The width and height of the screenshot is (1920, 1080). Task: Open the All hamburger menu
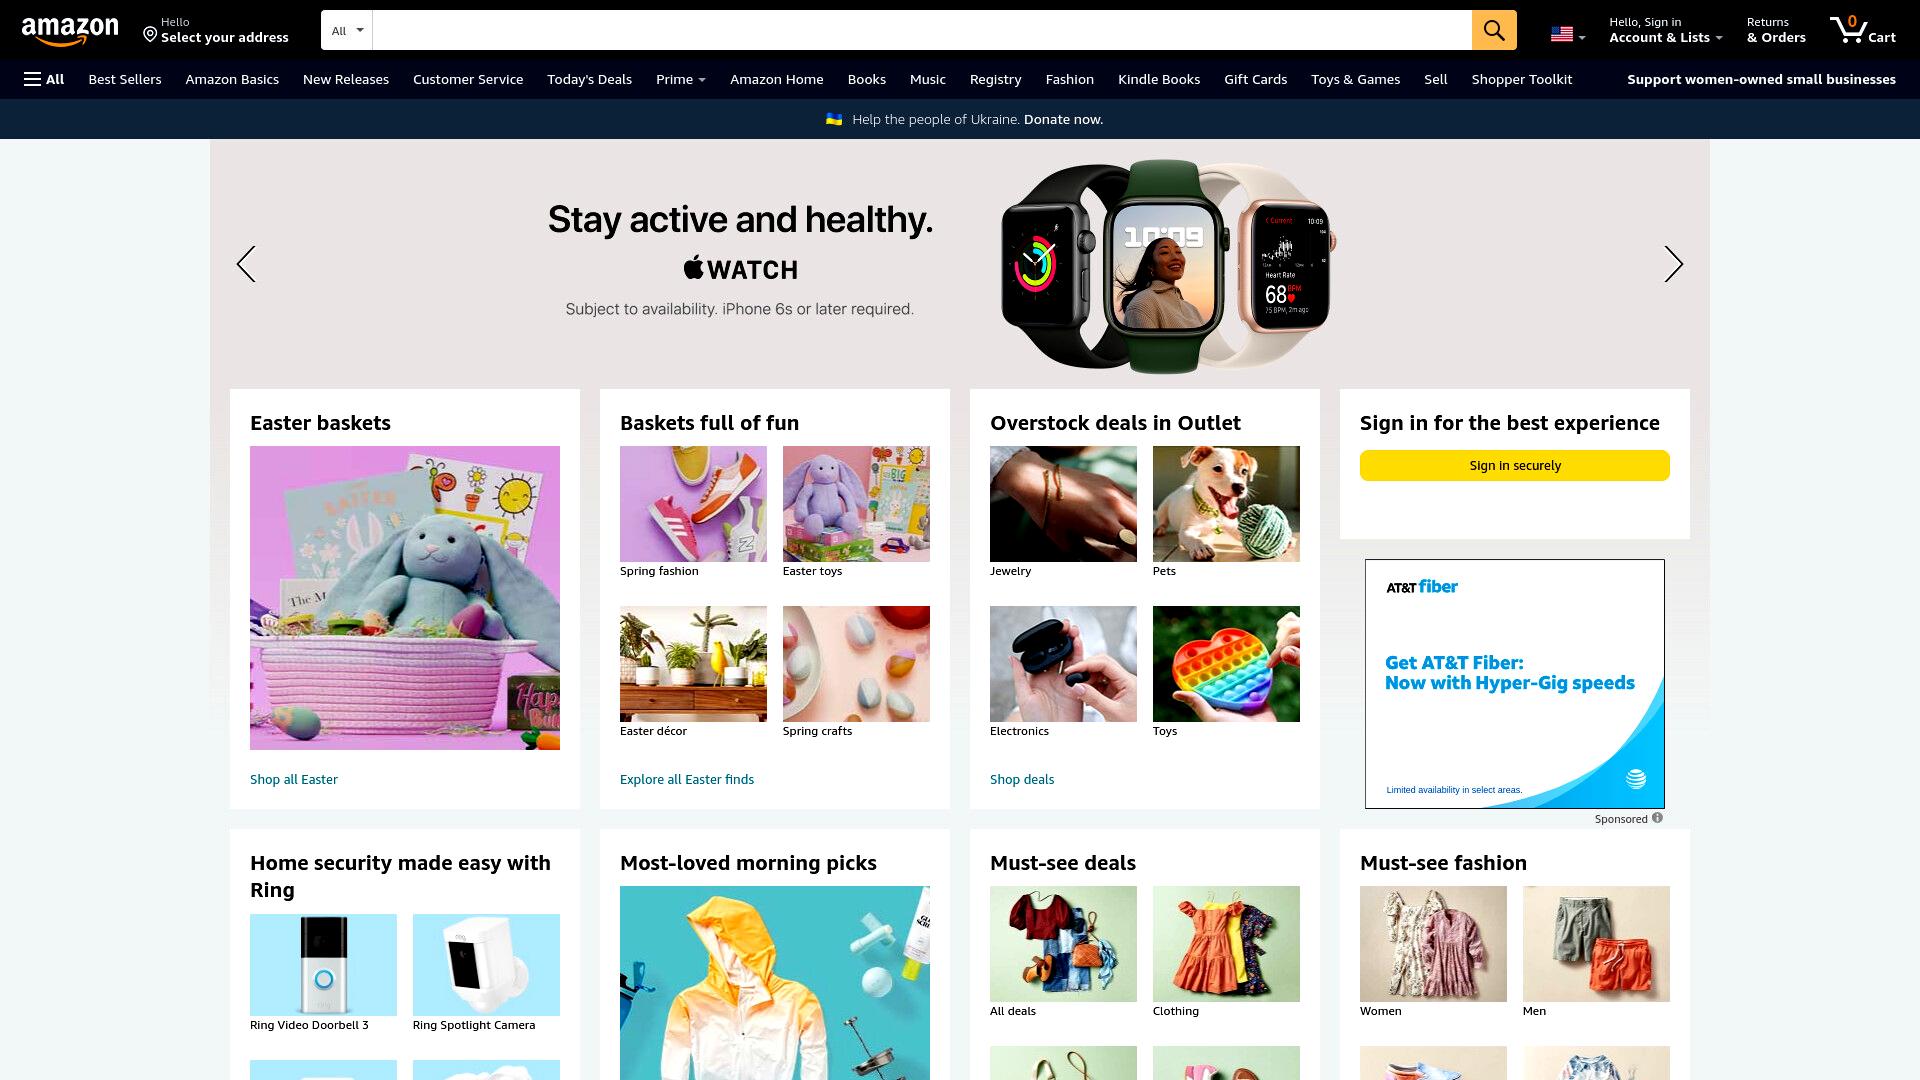pyautogui.click(x=44, y=79)
